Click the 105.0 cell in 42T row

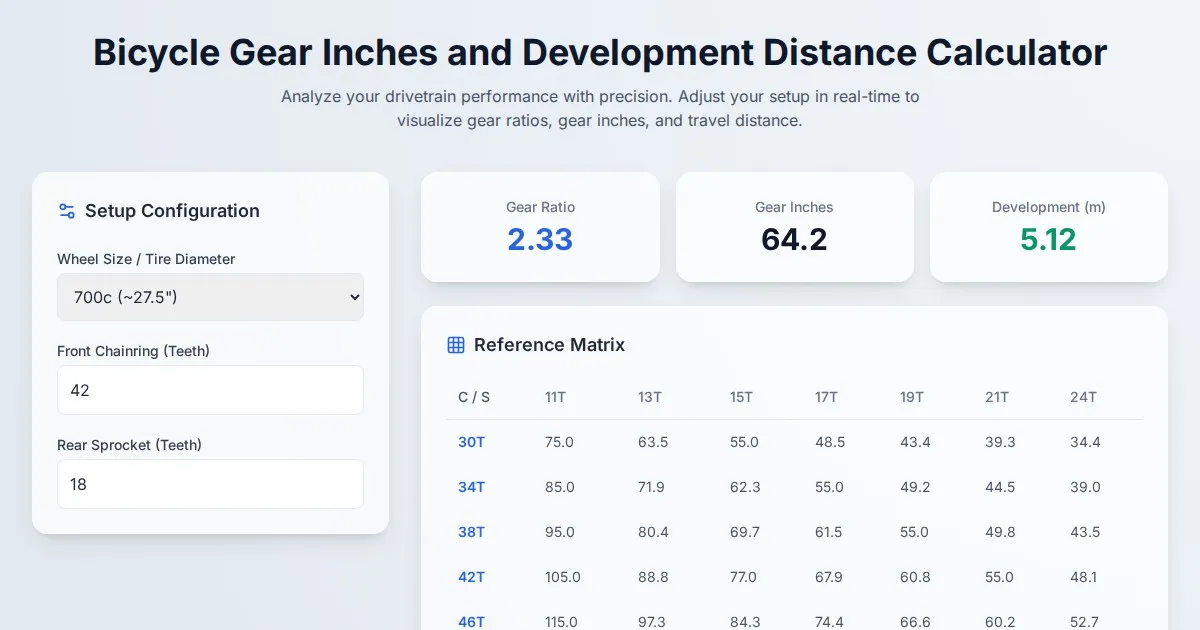562,577
